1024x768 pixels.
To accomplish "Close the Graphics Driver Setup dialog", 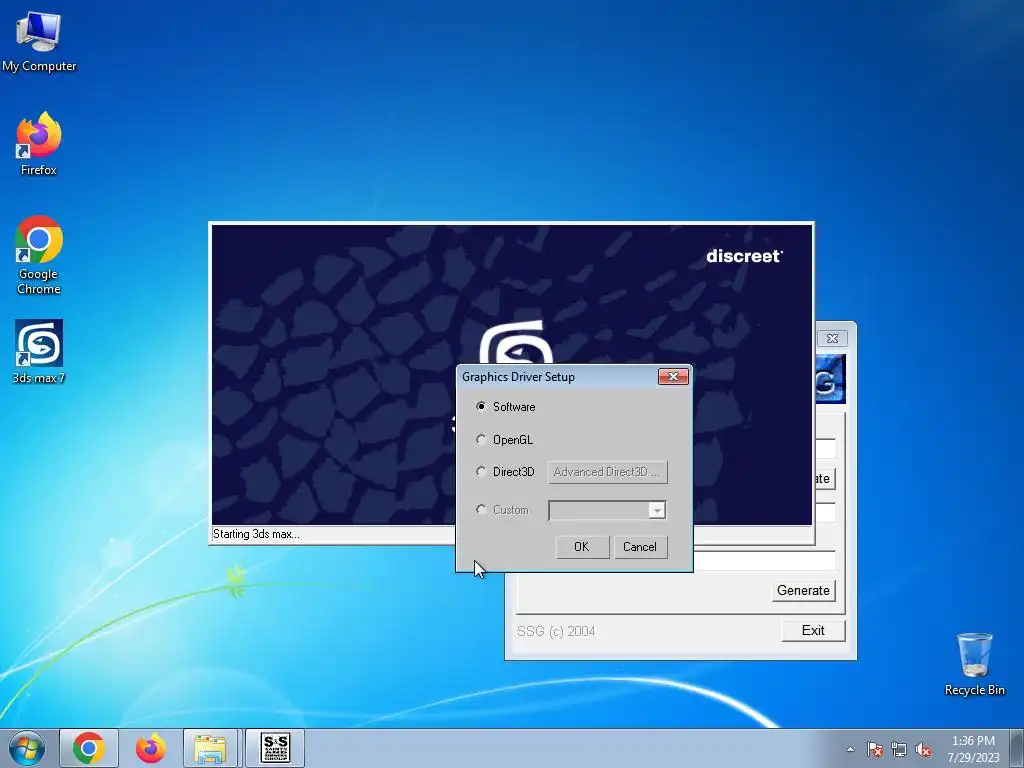I will [x=673, y=376].
